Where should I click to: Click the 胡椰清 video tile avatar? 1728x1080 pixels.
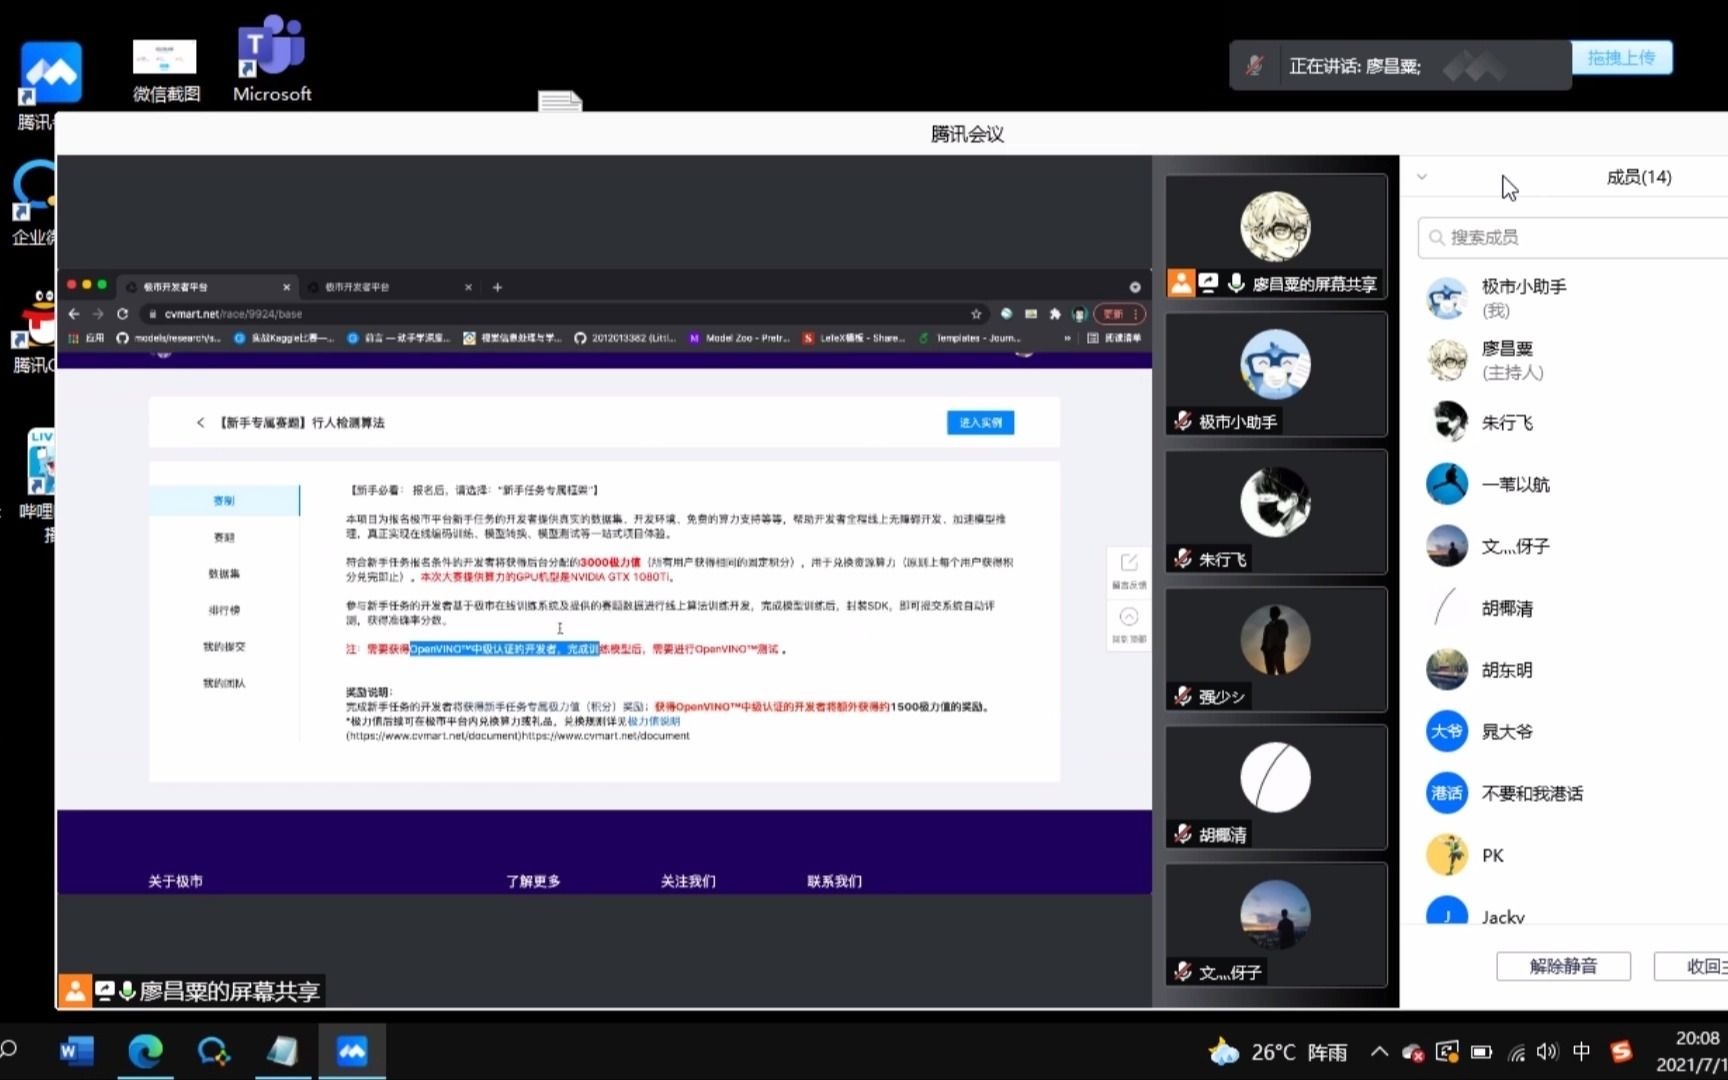(x=1275, y=778)
